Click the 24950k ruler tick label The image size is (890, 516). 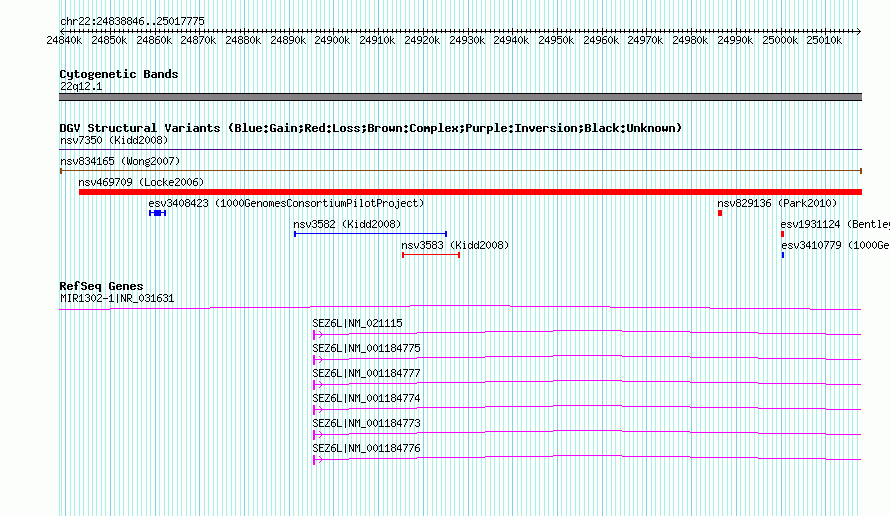coord(556,40)
